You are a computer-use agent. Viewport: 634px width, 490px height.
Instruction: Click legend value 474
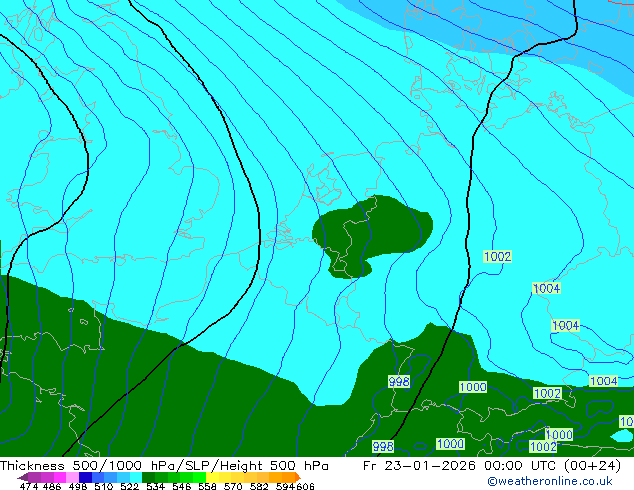(29, 486)
